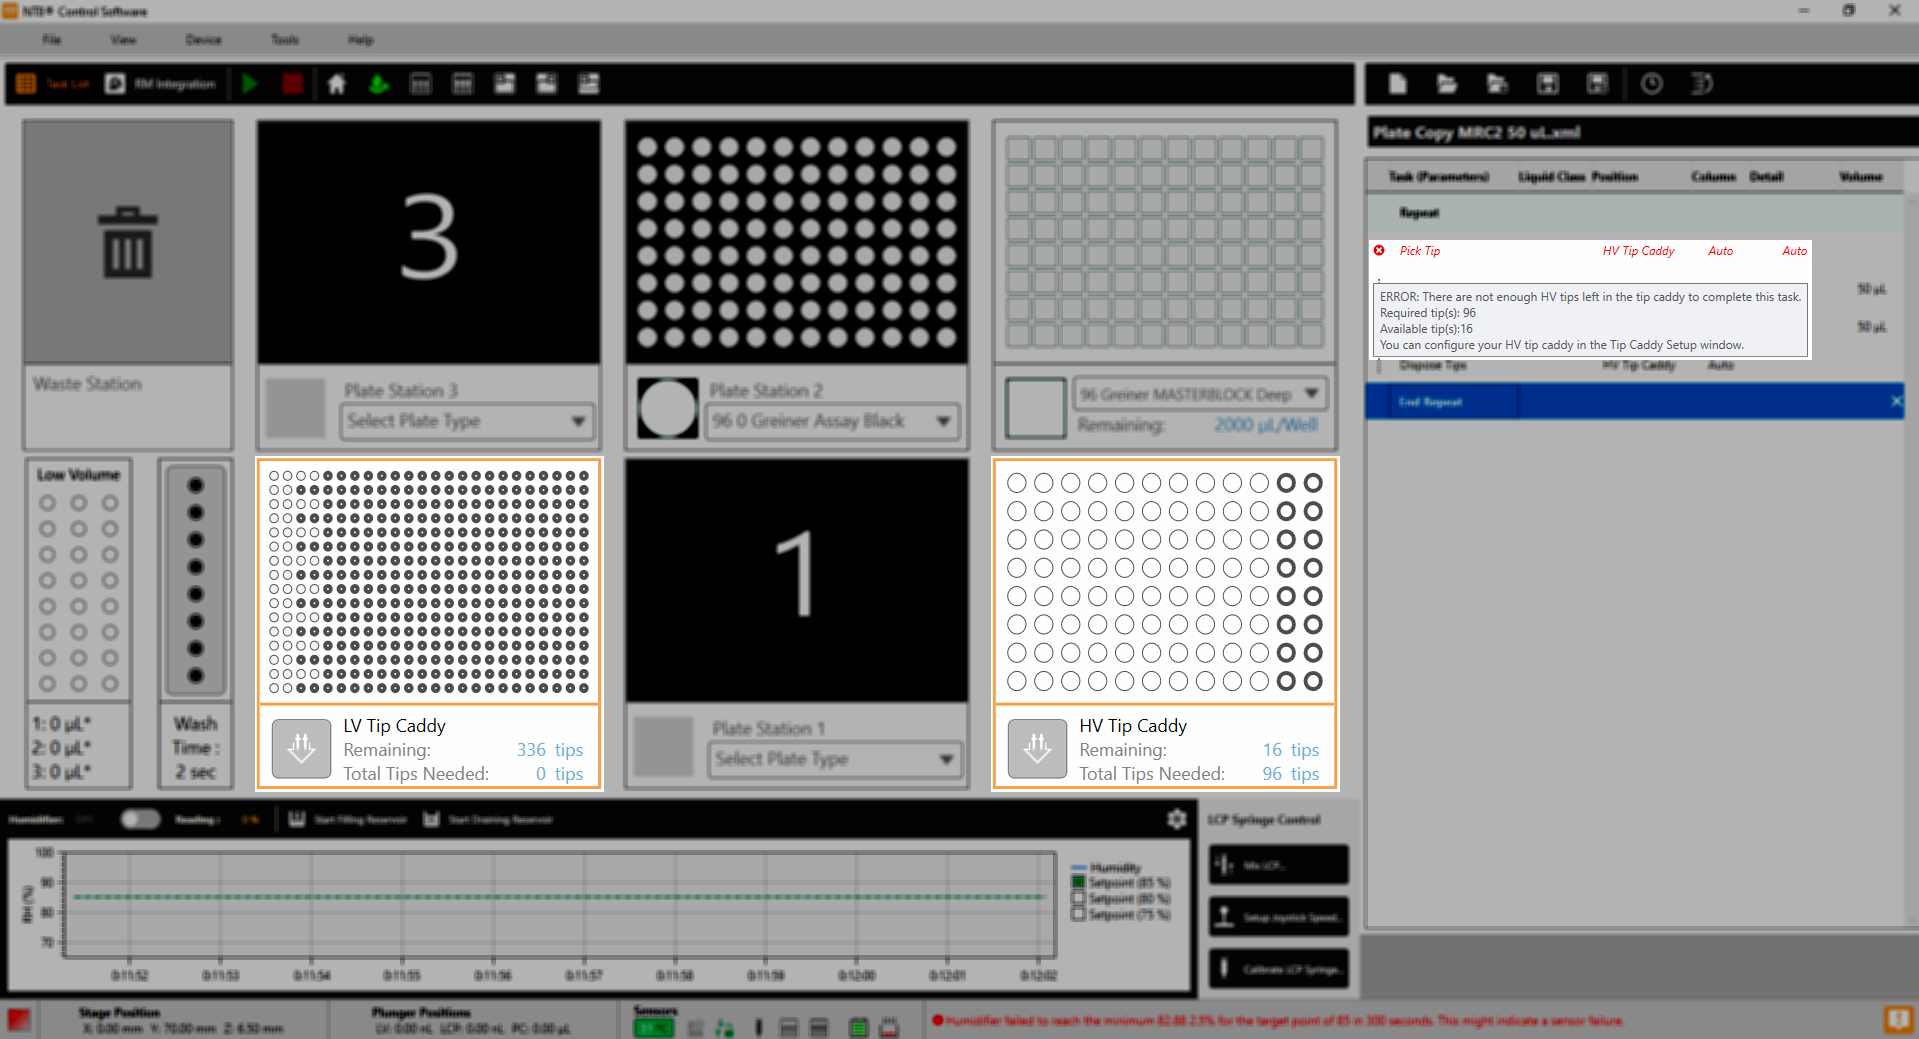Click the green Run play button
Viewport: 1919px width, 1039px height.
[x=250, y=84]
